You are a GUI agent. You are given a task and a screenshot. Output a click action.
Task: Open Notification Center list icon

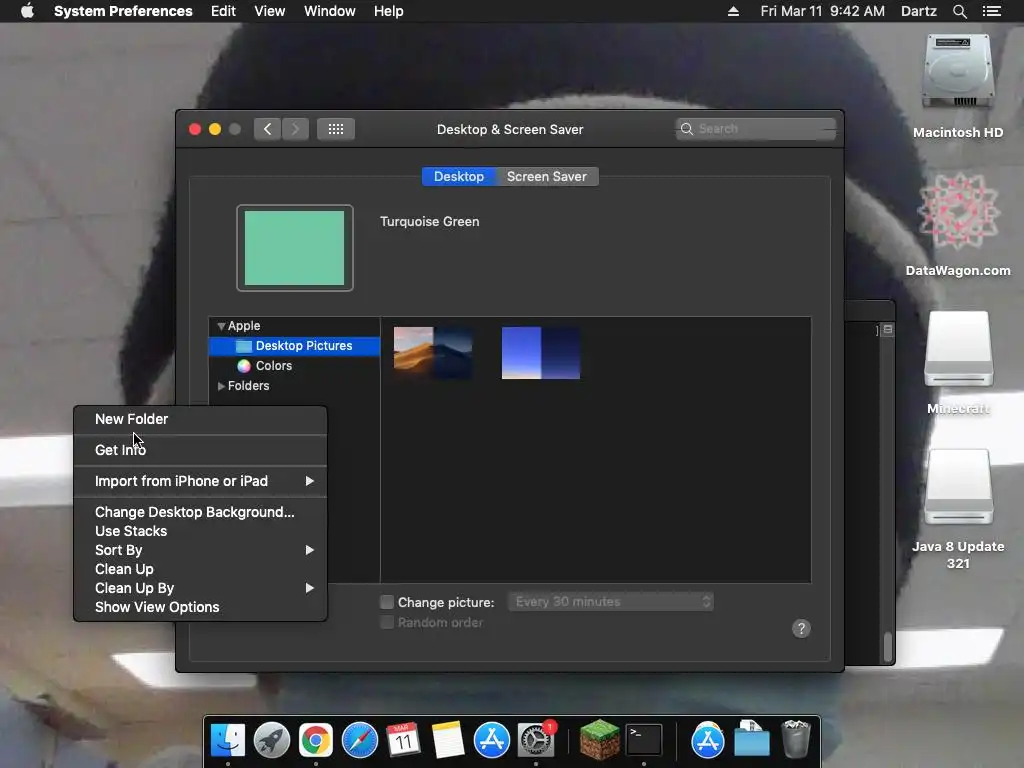(x=991, y=11)
